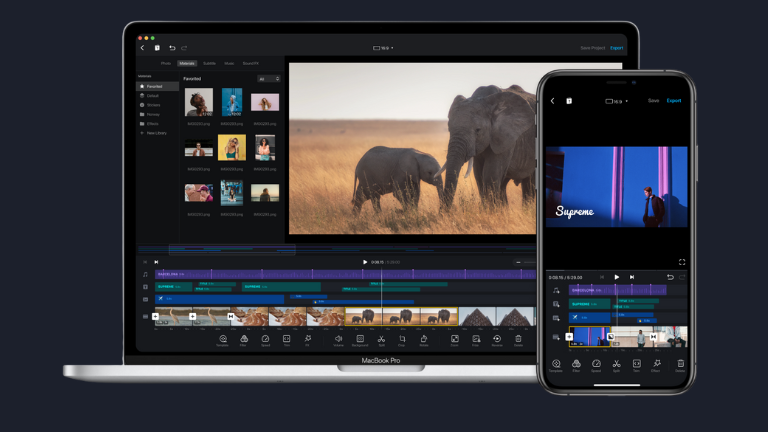Select woman on yellow background thumbnail
The image size is (768, 432).
tap(232, 147)
